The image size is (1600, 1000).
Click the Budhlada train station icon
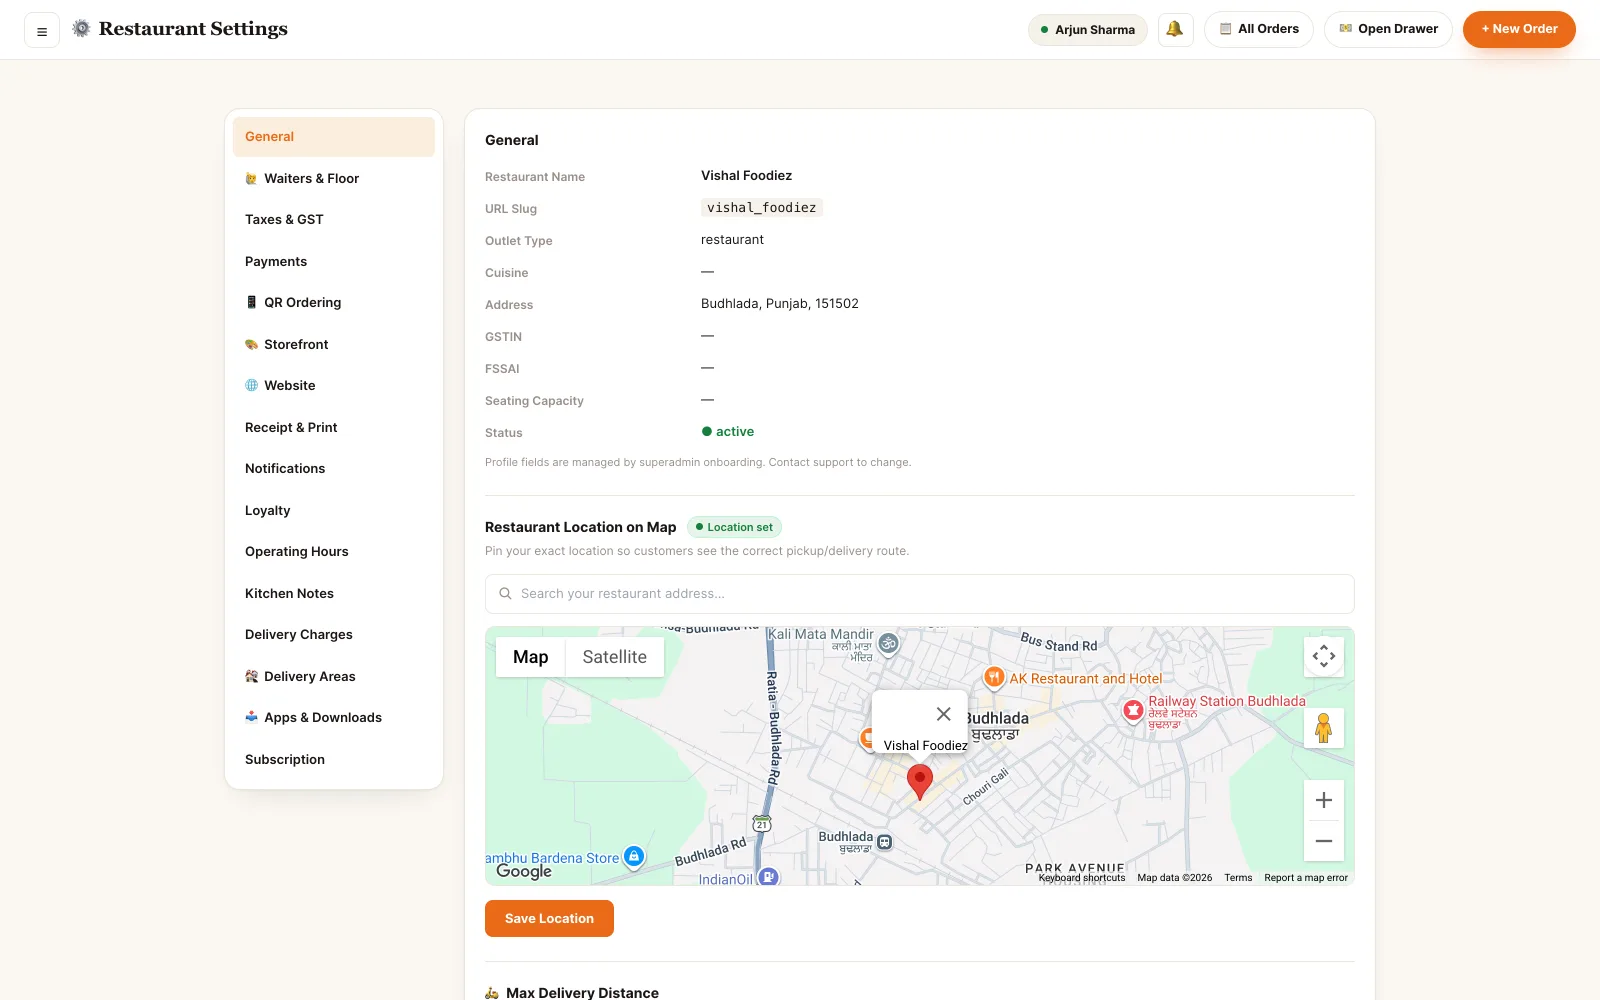pos(884,843)
